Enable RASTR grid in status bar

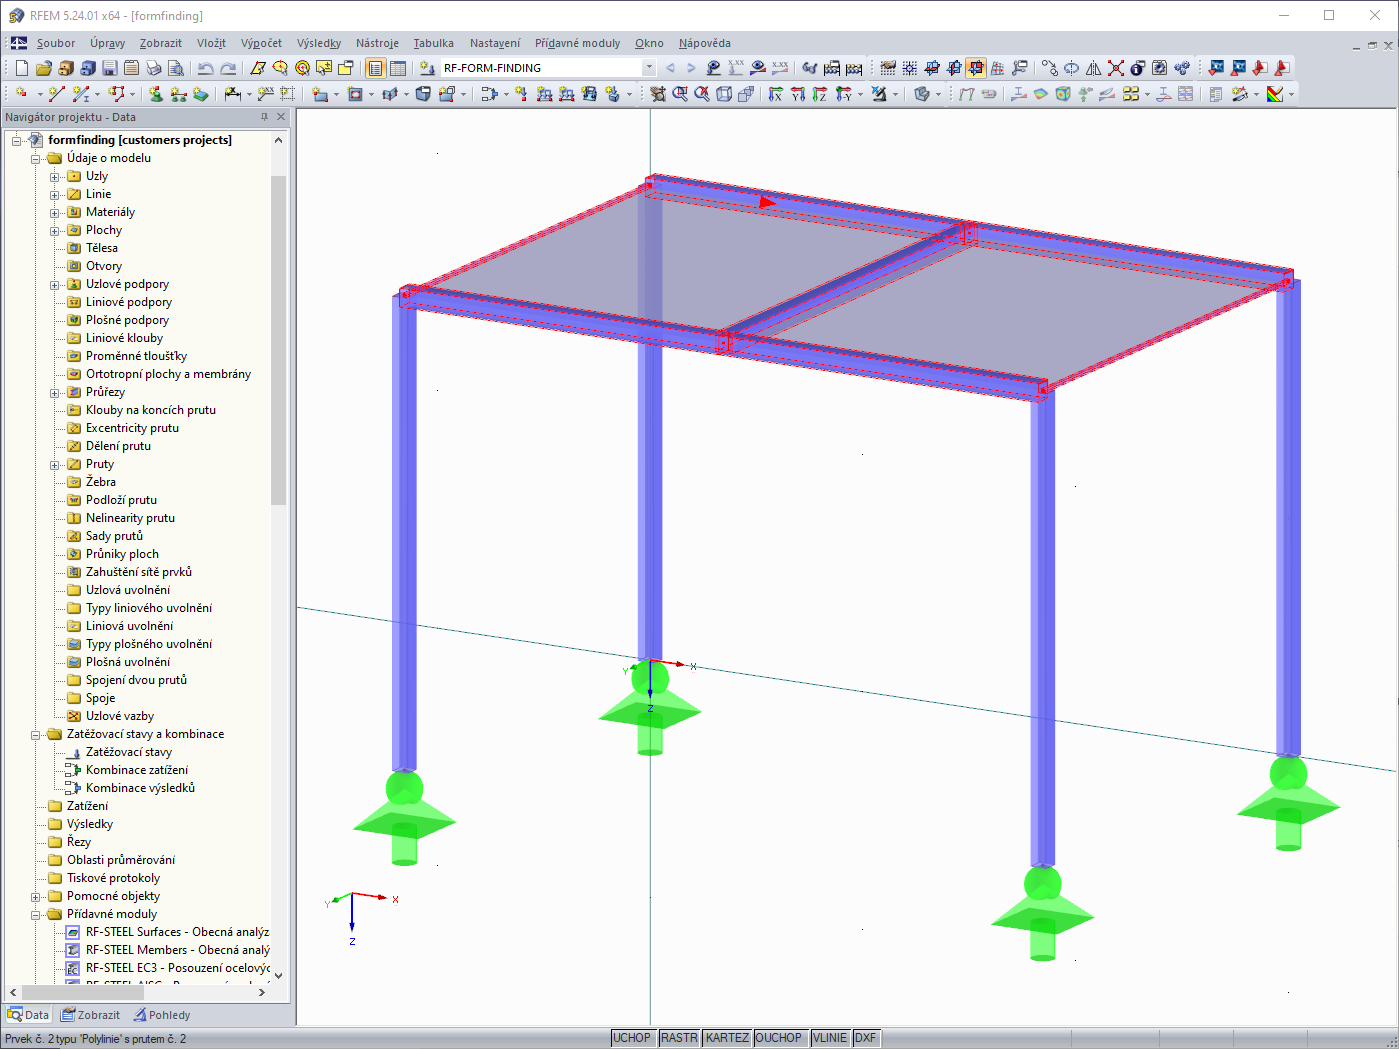[678, 1038]
